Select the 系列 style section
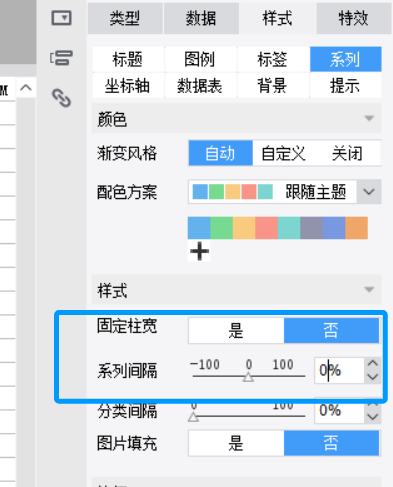Viewport: 393px width, 487px height. (x=346, y=59)
